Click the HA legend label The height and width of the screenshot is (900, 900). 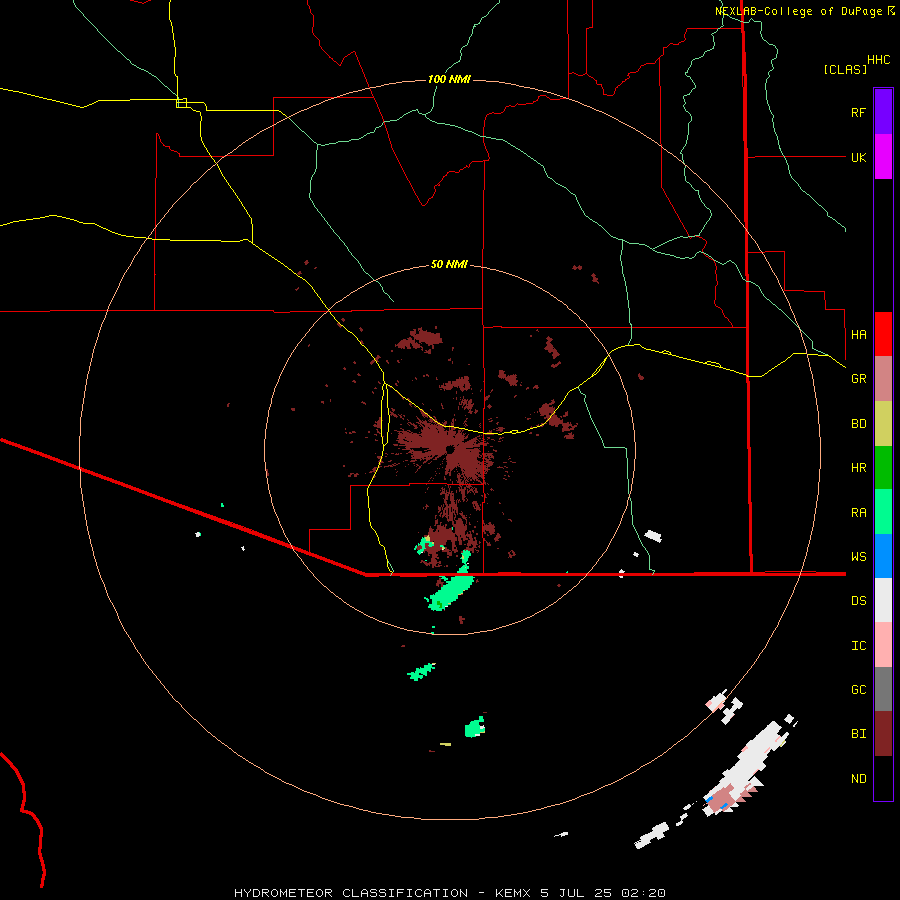pos(858,334)
